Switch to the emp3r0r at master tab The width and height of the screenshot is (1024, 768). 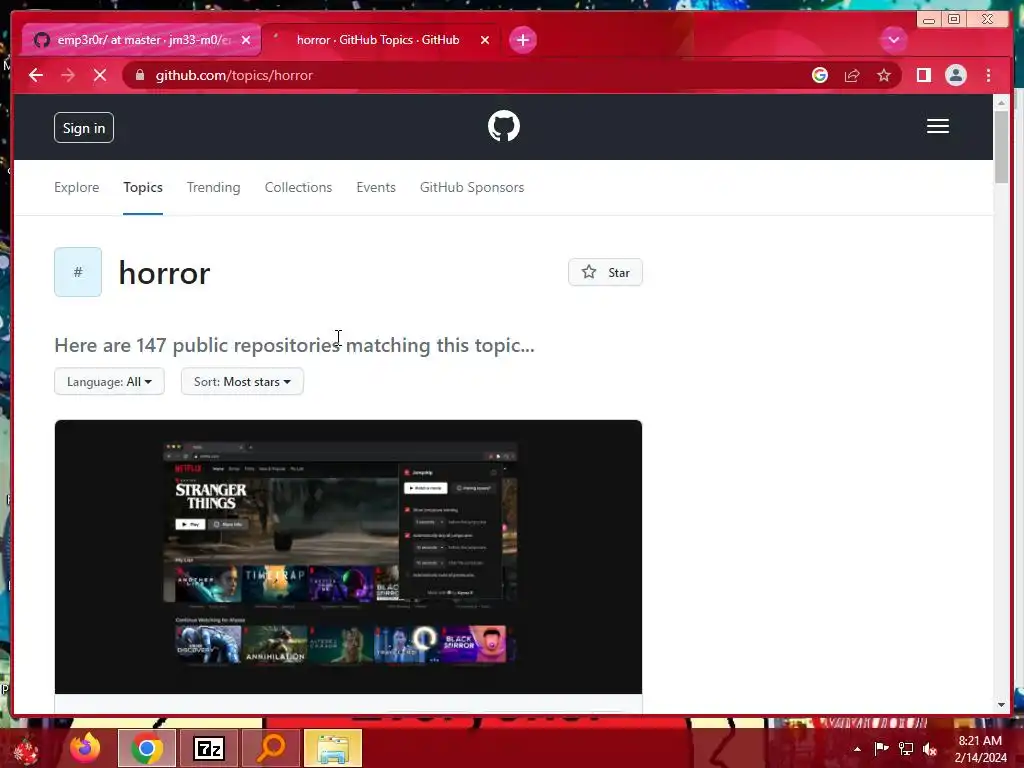141,40
